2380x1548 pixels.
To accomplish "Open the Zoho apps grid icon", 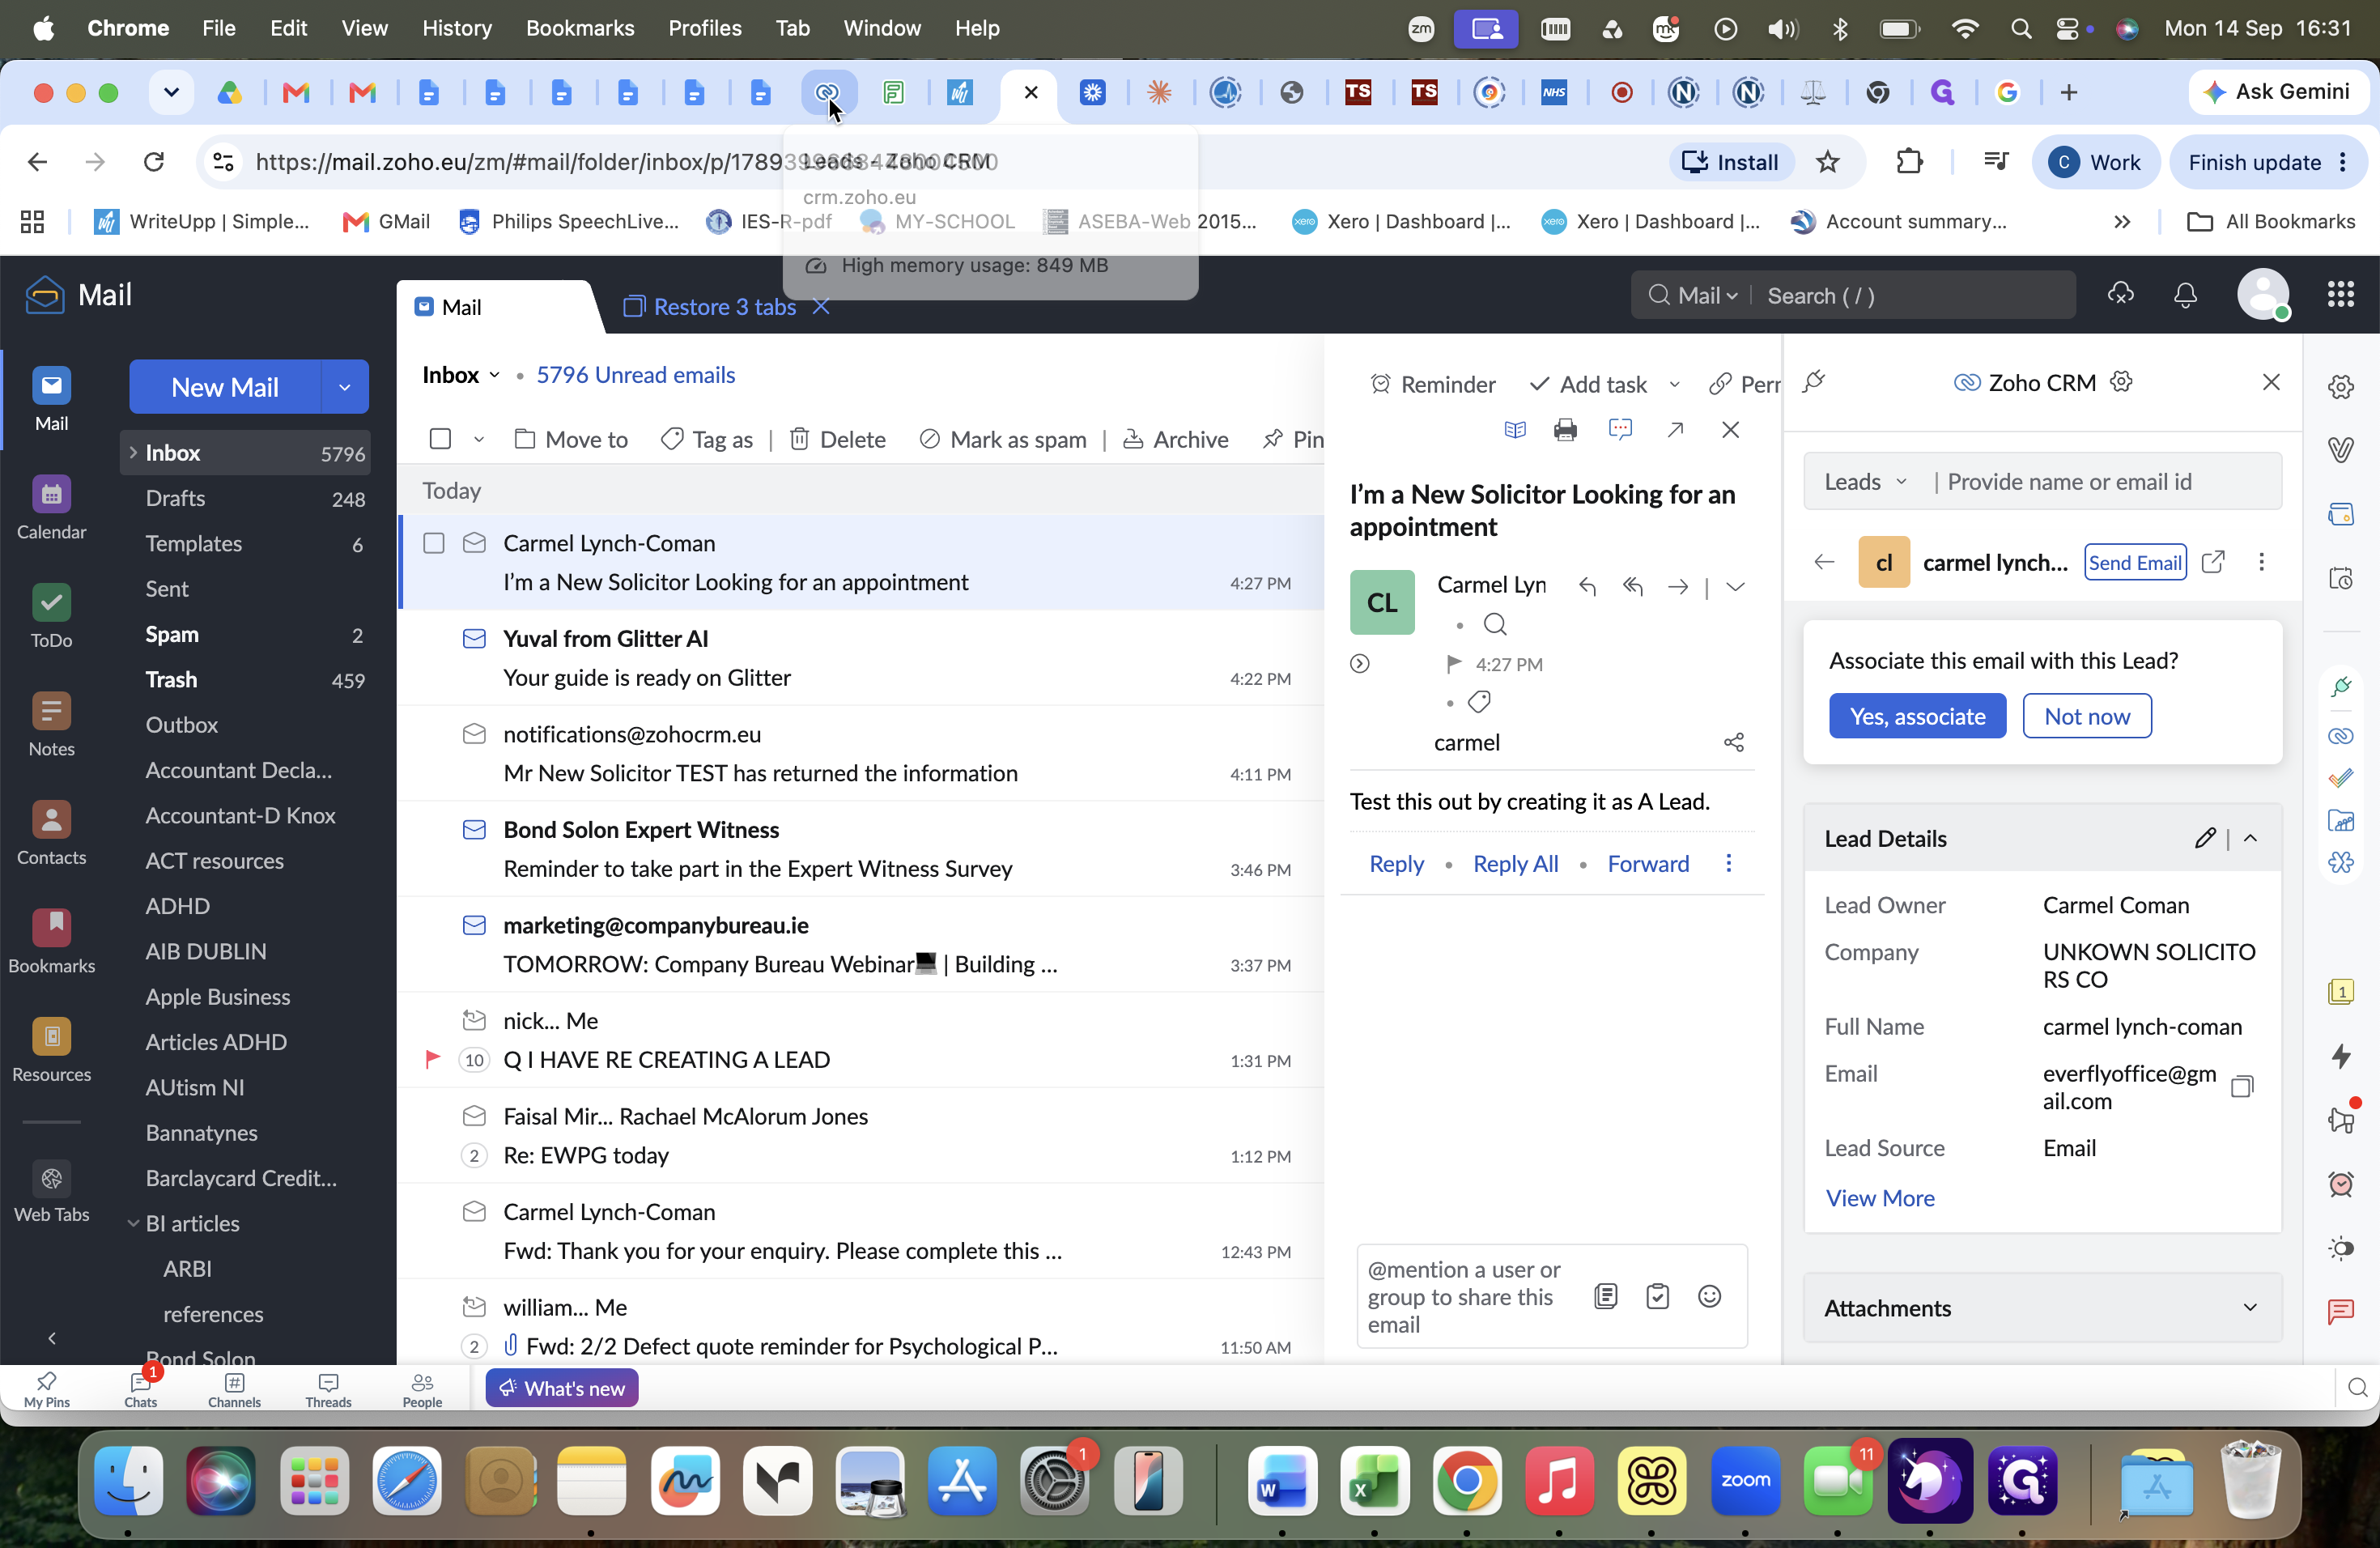I will coord(2340,295).
